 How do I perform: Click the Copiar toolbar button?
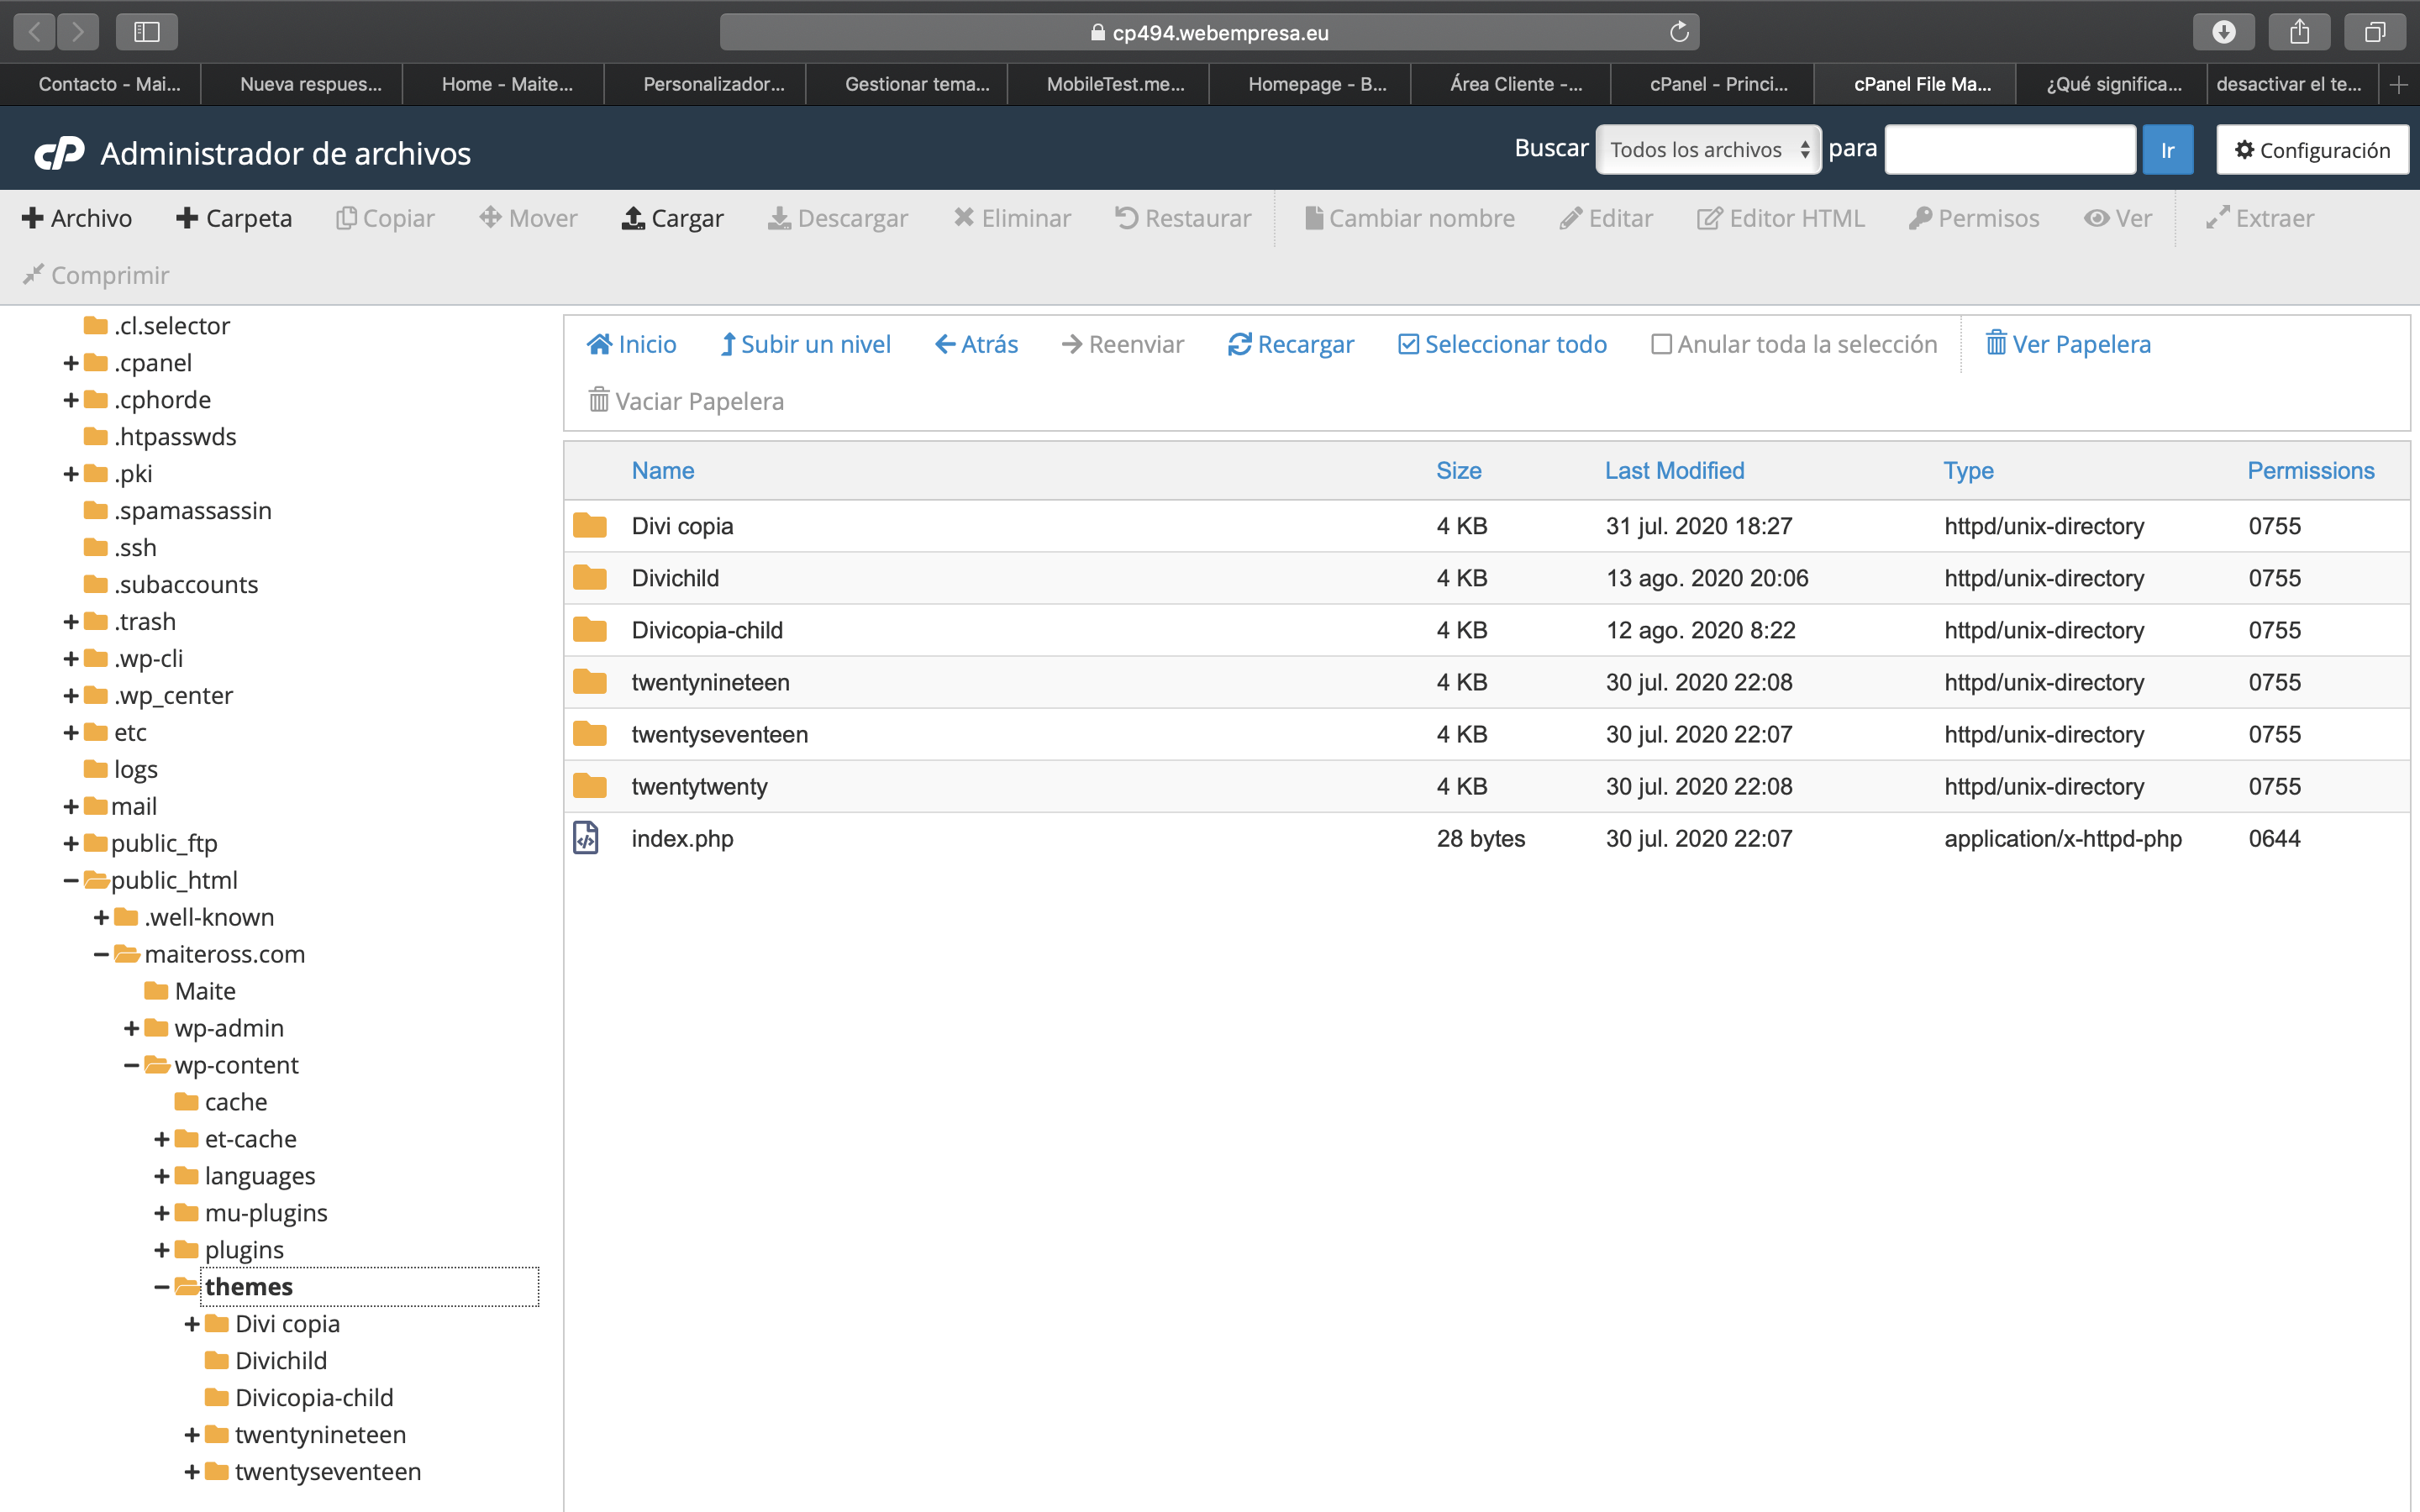385,218
